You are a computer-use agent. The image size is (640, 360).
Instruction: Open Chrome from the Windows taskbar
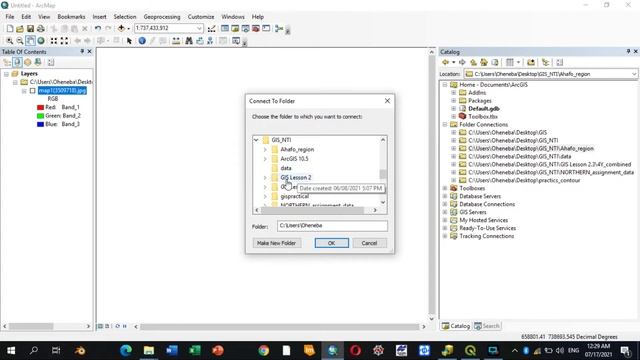point(264,350)
